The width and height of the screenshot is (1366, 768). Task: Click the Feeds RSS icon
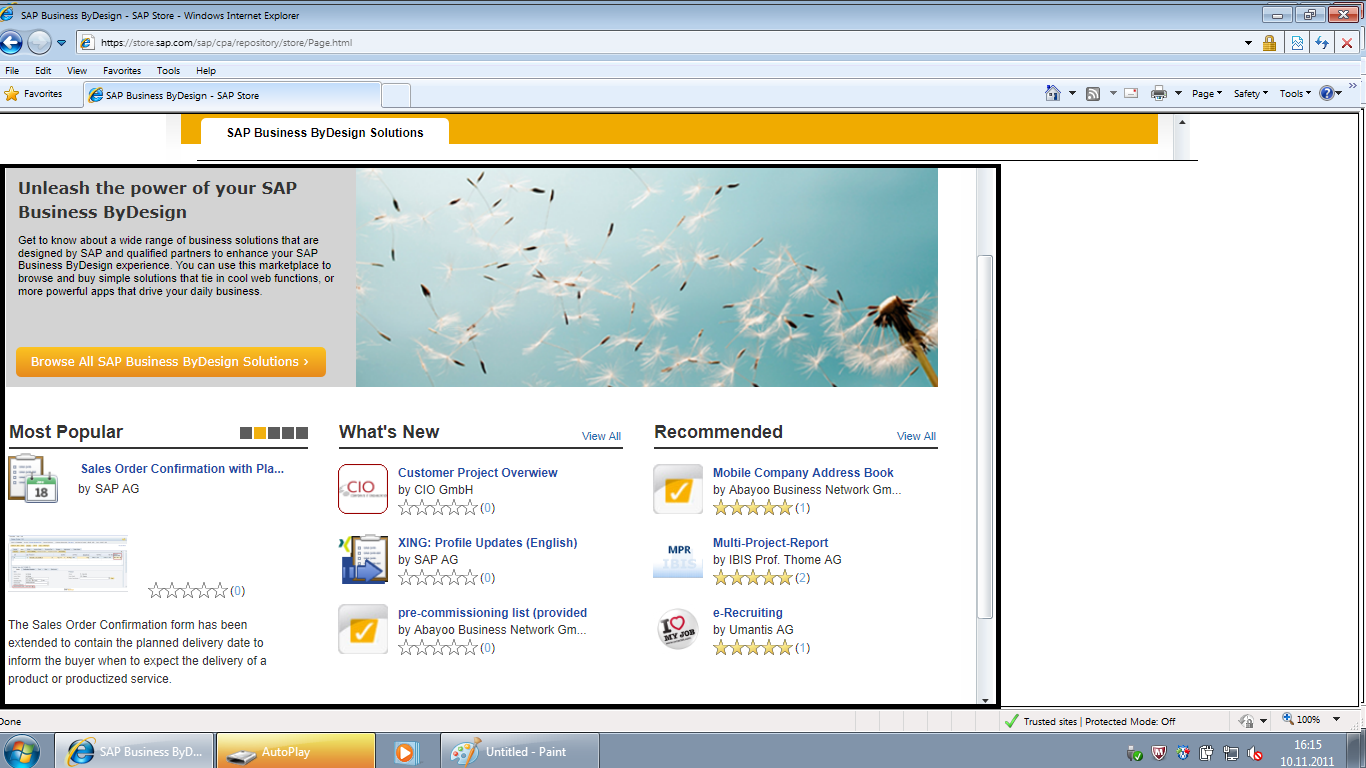pyautogui.click(x=1093, y=93)
